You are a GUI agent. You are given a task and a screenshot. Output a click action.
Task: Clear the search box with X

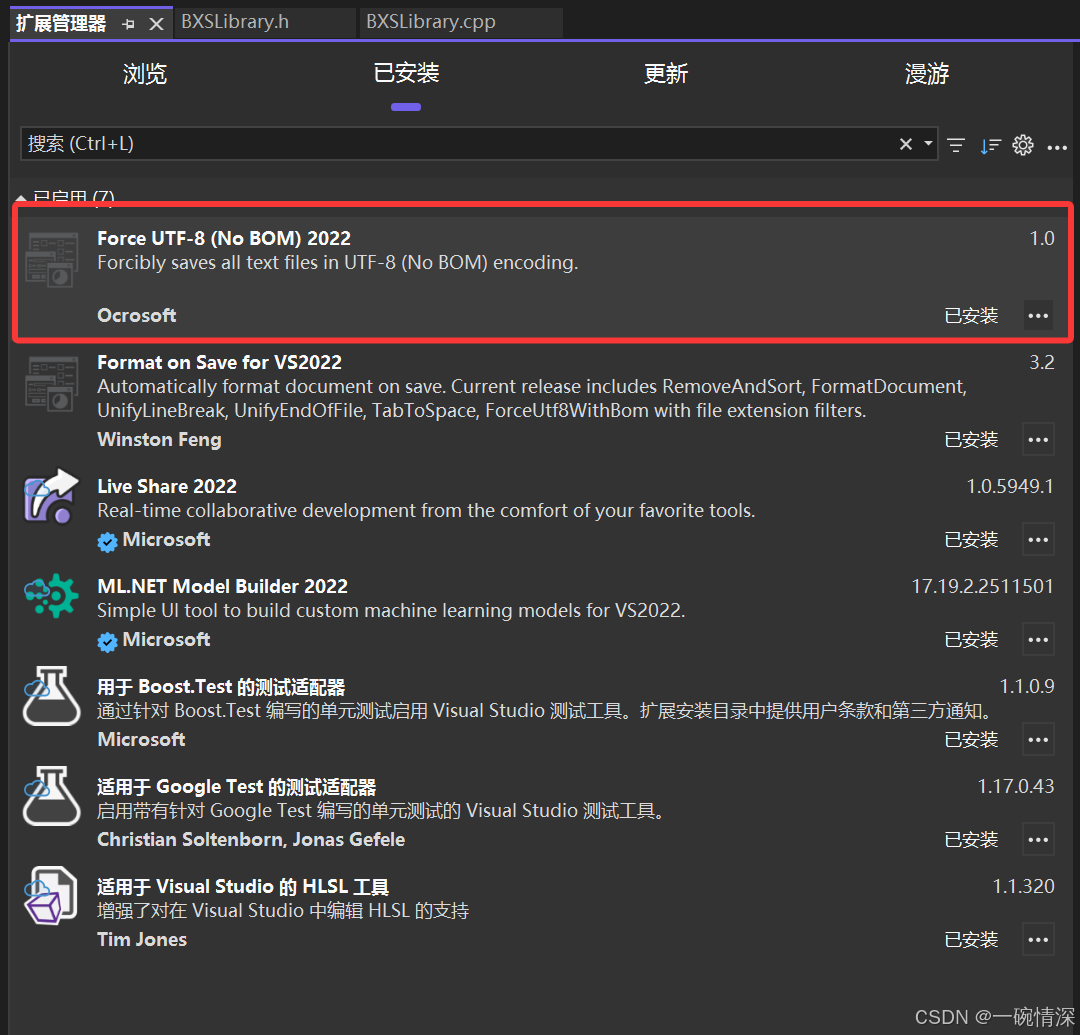906,144
